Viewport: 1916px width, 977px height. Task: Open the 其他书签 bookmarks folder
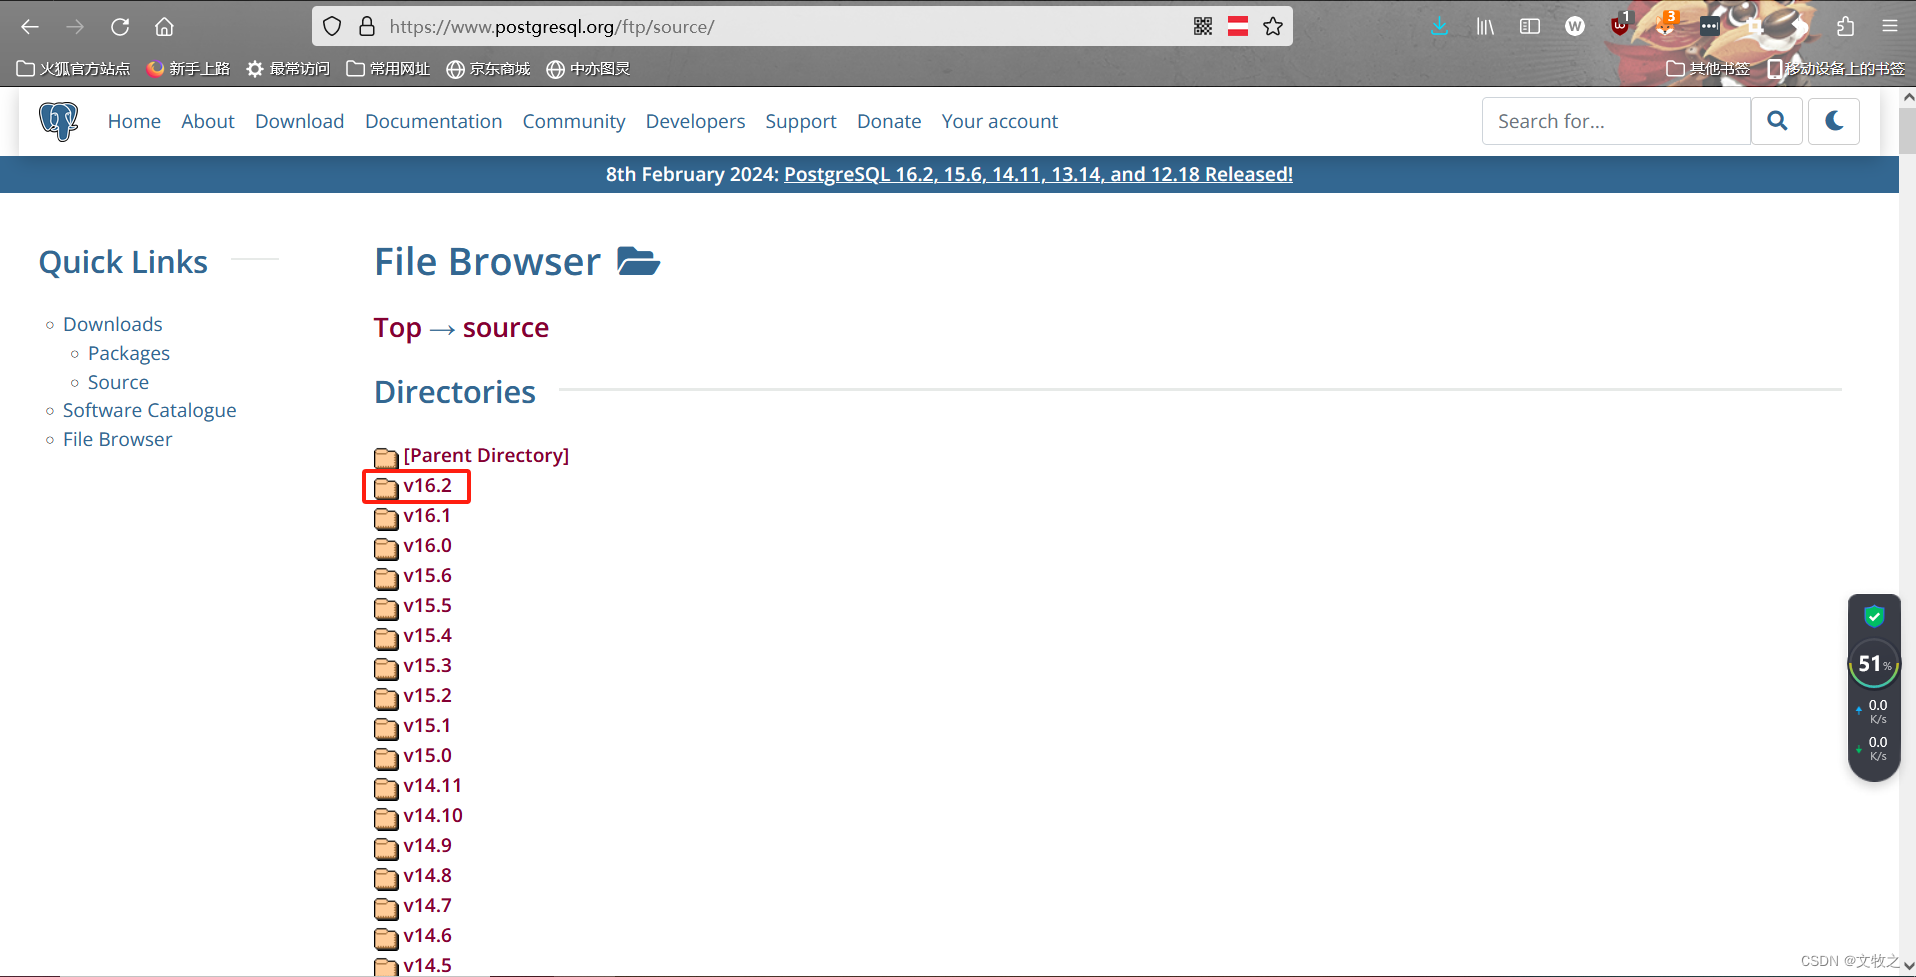point(1708,68)
